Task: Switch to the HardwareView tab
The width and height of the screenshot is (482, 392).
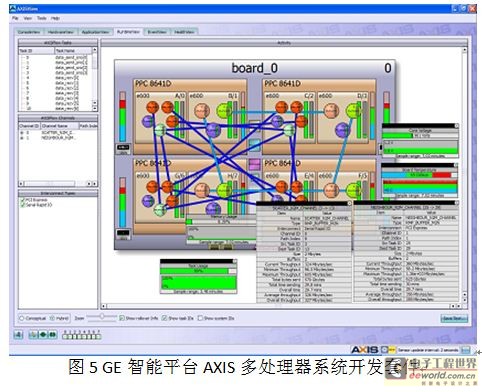Action: click(60, 32)
